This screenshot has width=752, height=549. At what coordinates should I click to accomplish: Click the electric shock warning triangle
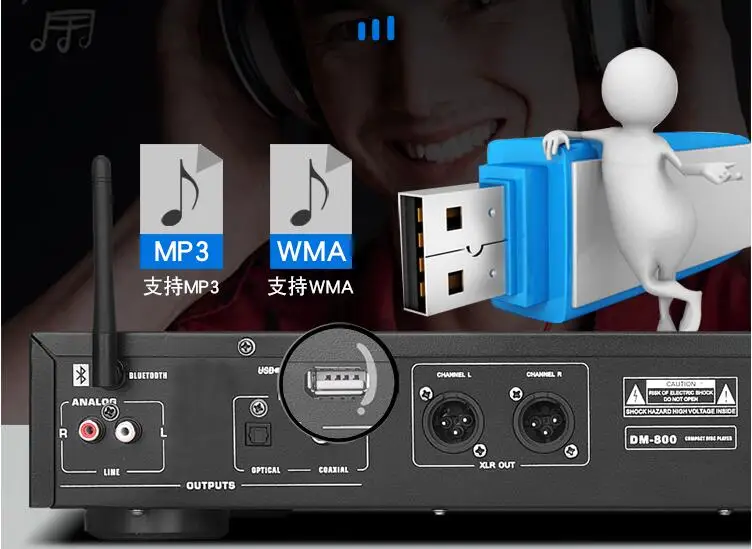635,395
